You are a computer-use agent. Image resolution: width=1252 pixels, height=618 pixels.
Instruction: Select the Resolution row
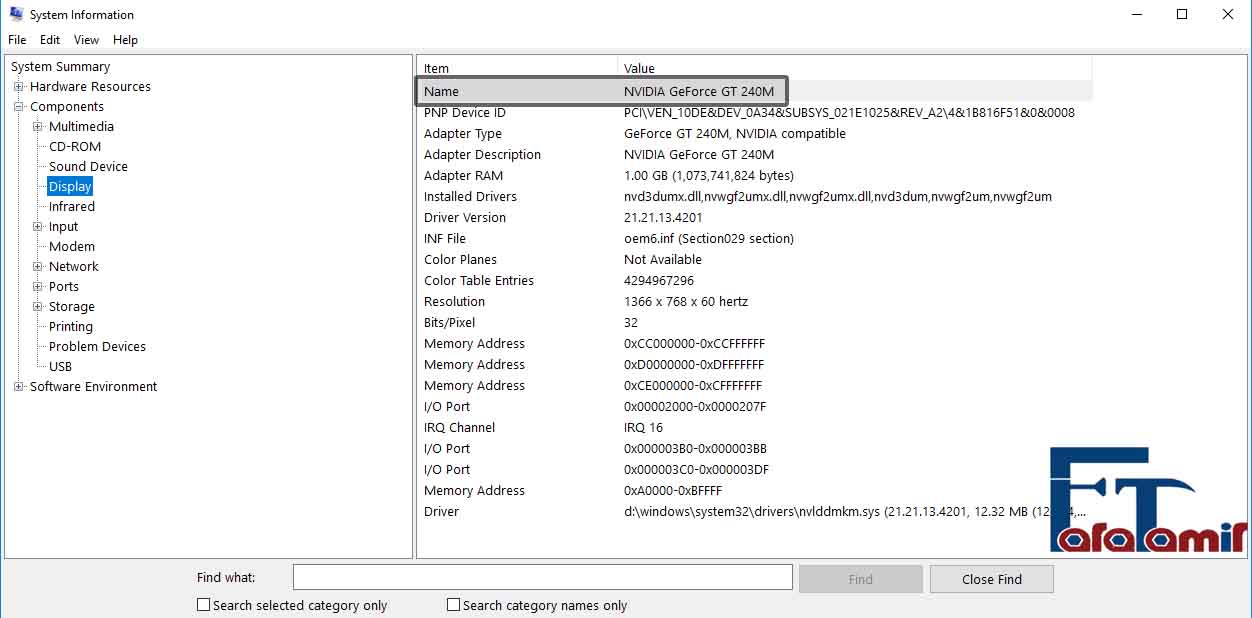(755, 302)
